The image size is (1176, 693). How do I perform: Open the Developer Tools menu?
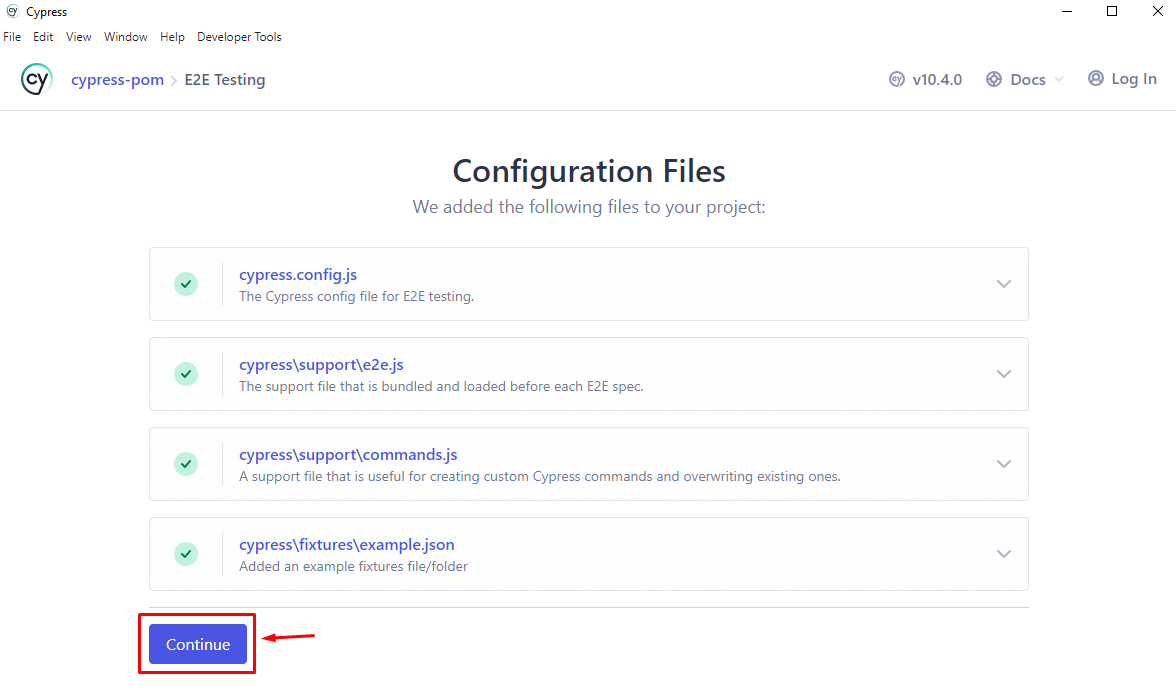(239, 37)
